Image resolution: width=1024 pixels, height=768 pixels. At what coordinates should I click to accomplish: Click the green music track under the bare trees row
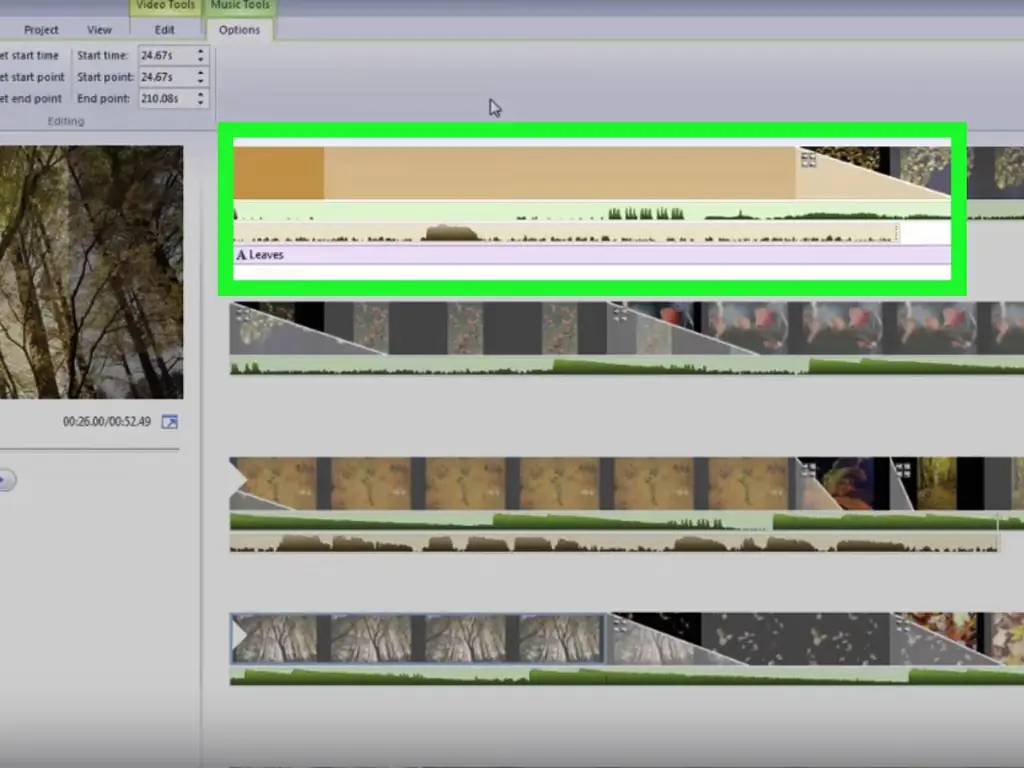click(627, 677)
